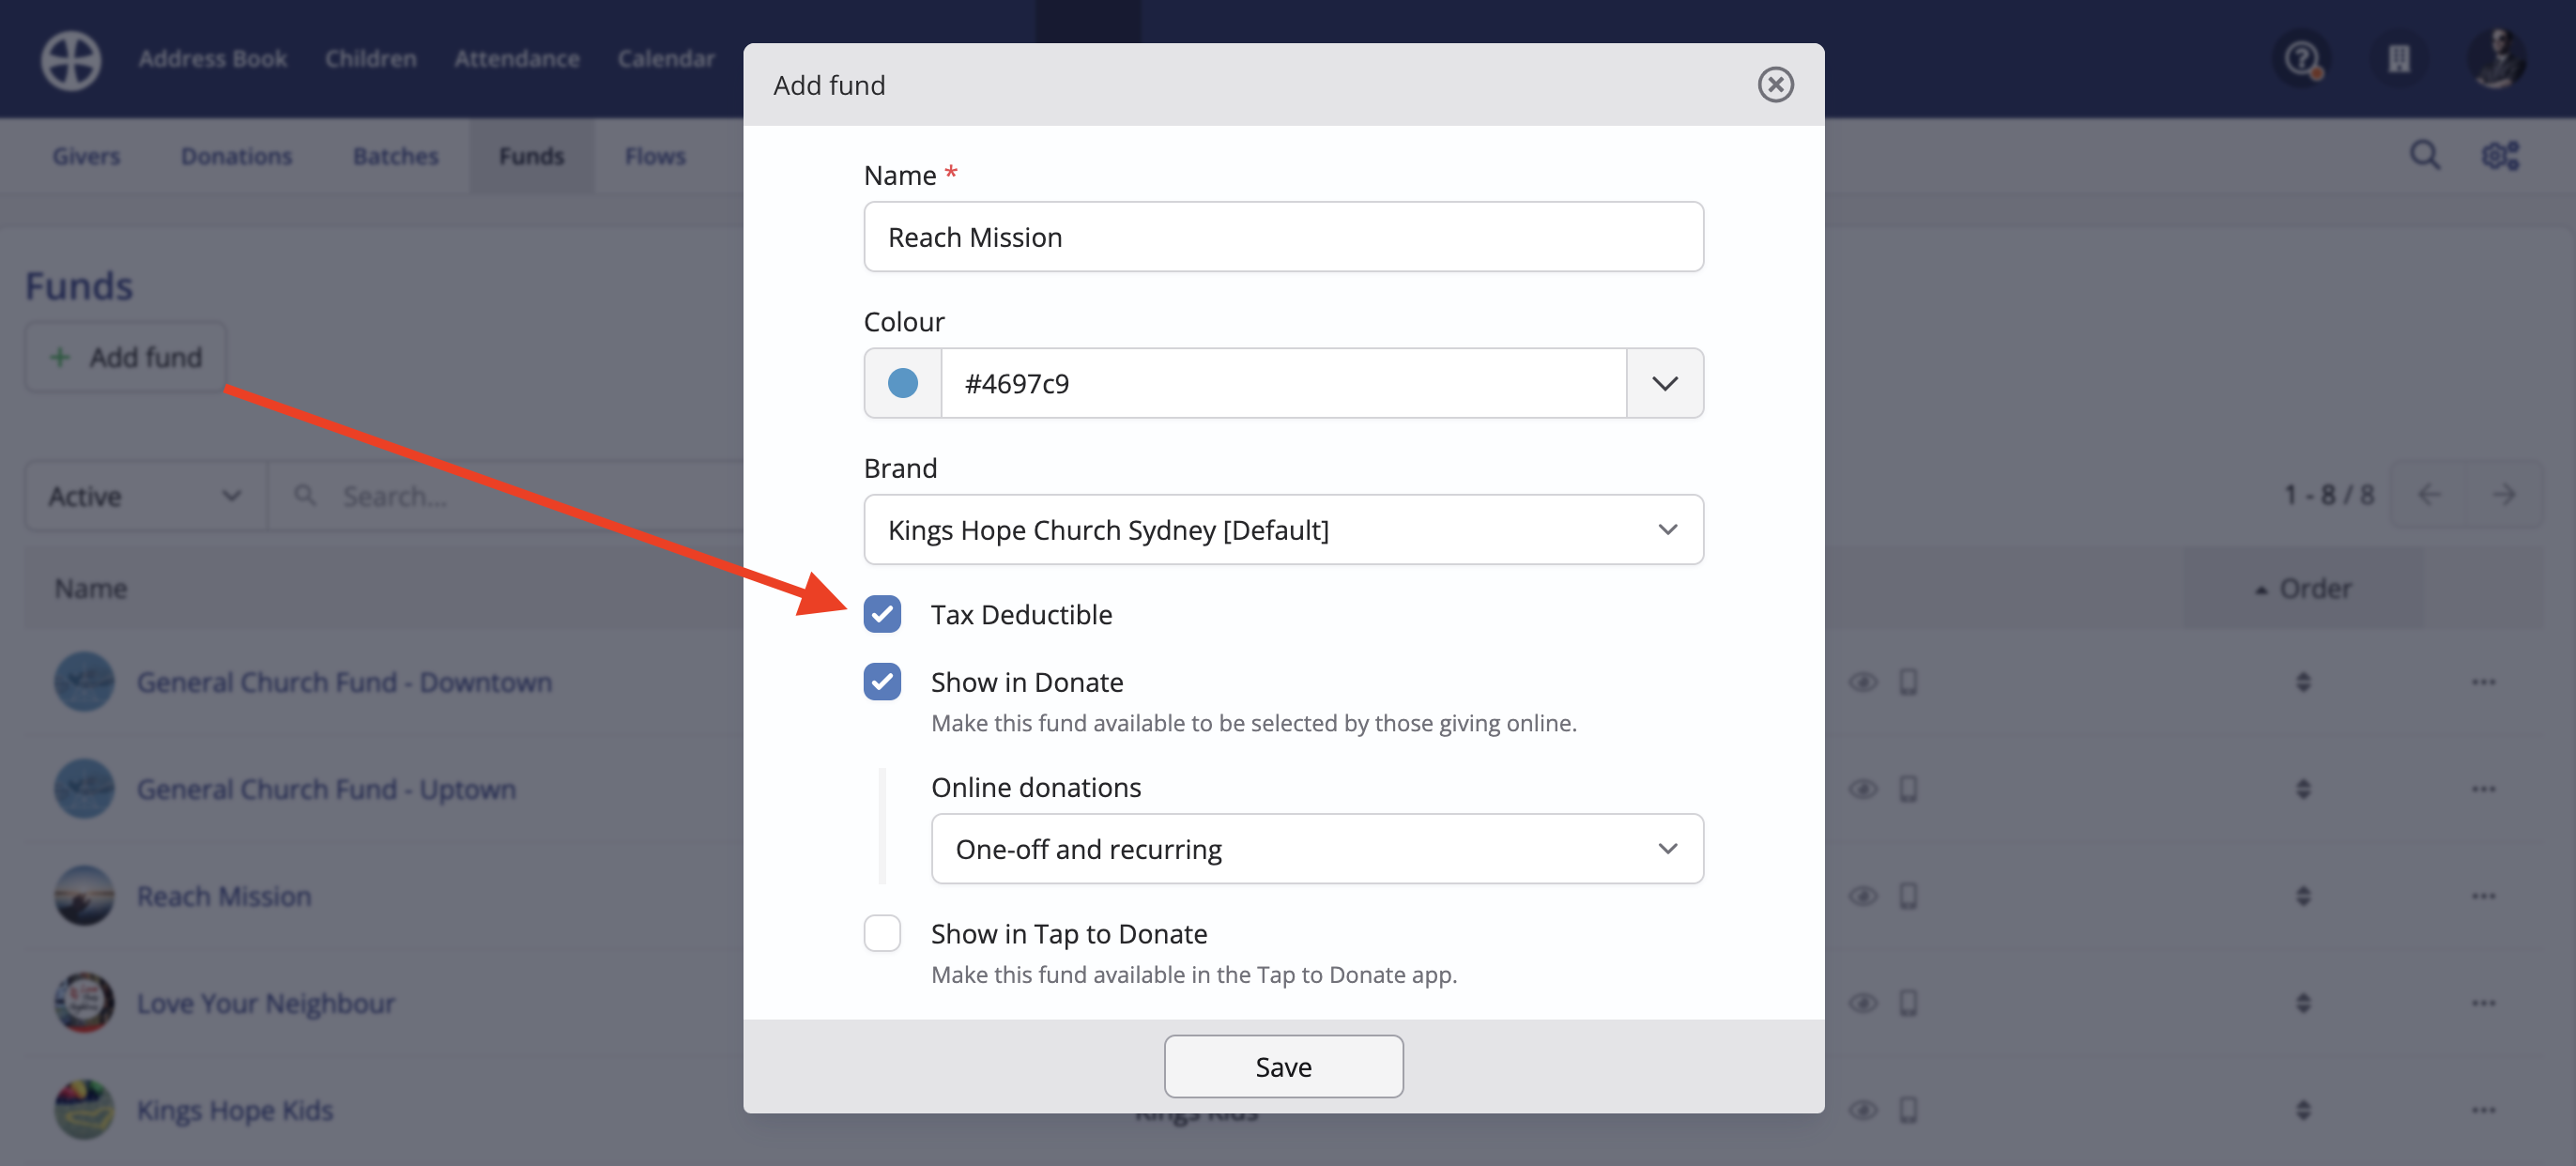Image resolution: width=2576 pixels, height=1166 pixels.
Task: Click the colour hex code field
Action: pos(1283,383)
